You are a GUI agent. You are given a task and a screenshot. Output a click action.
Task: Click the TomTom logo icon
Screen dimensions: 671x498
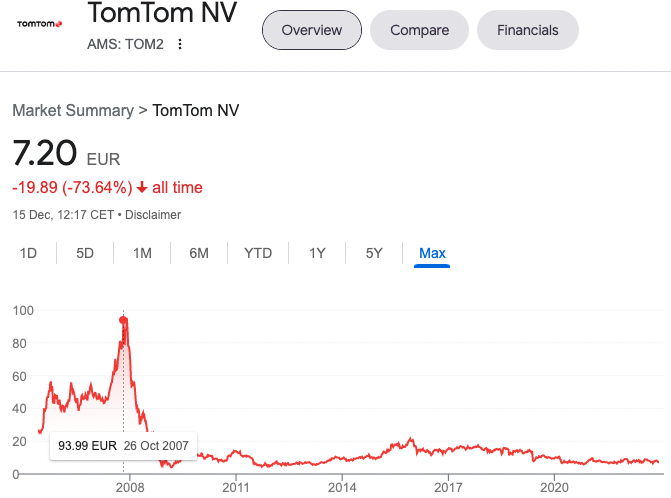pos(40,23)
